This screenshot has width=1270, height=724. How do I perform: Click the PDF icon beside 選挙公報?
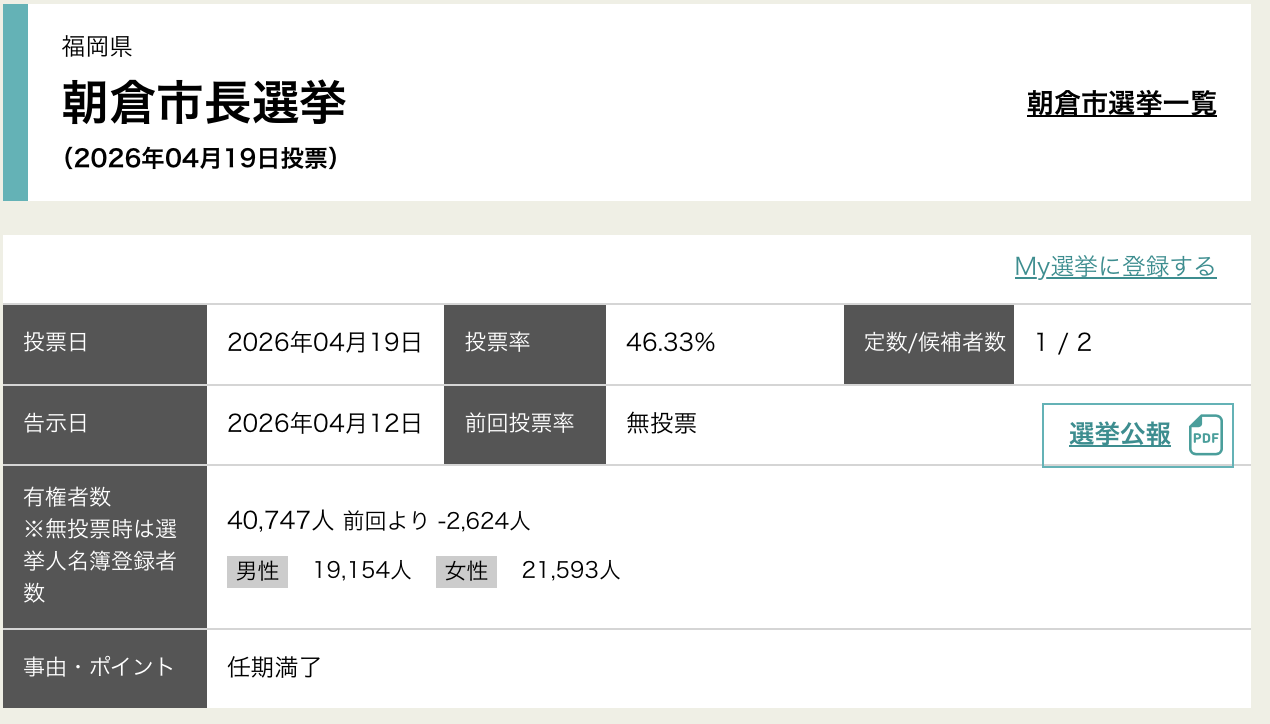pos(1205,436)
